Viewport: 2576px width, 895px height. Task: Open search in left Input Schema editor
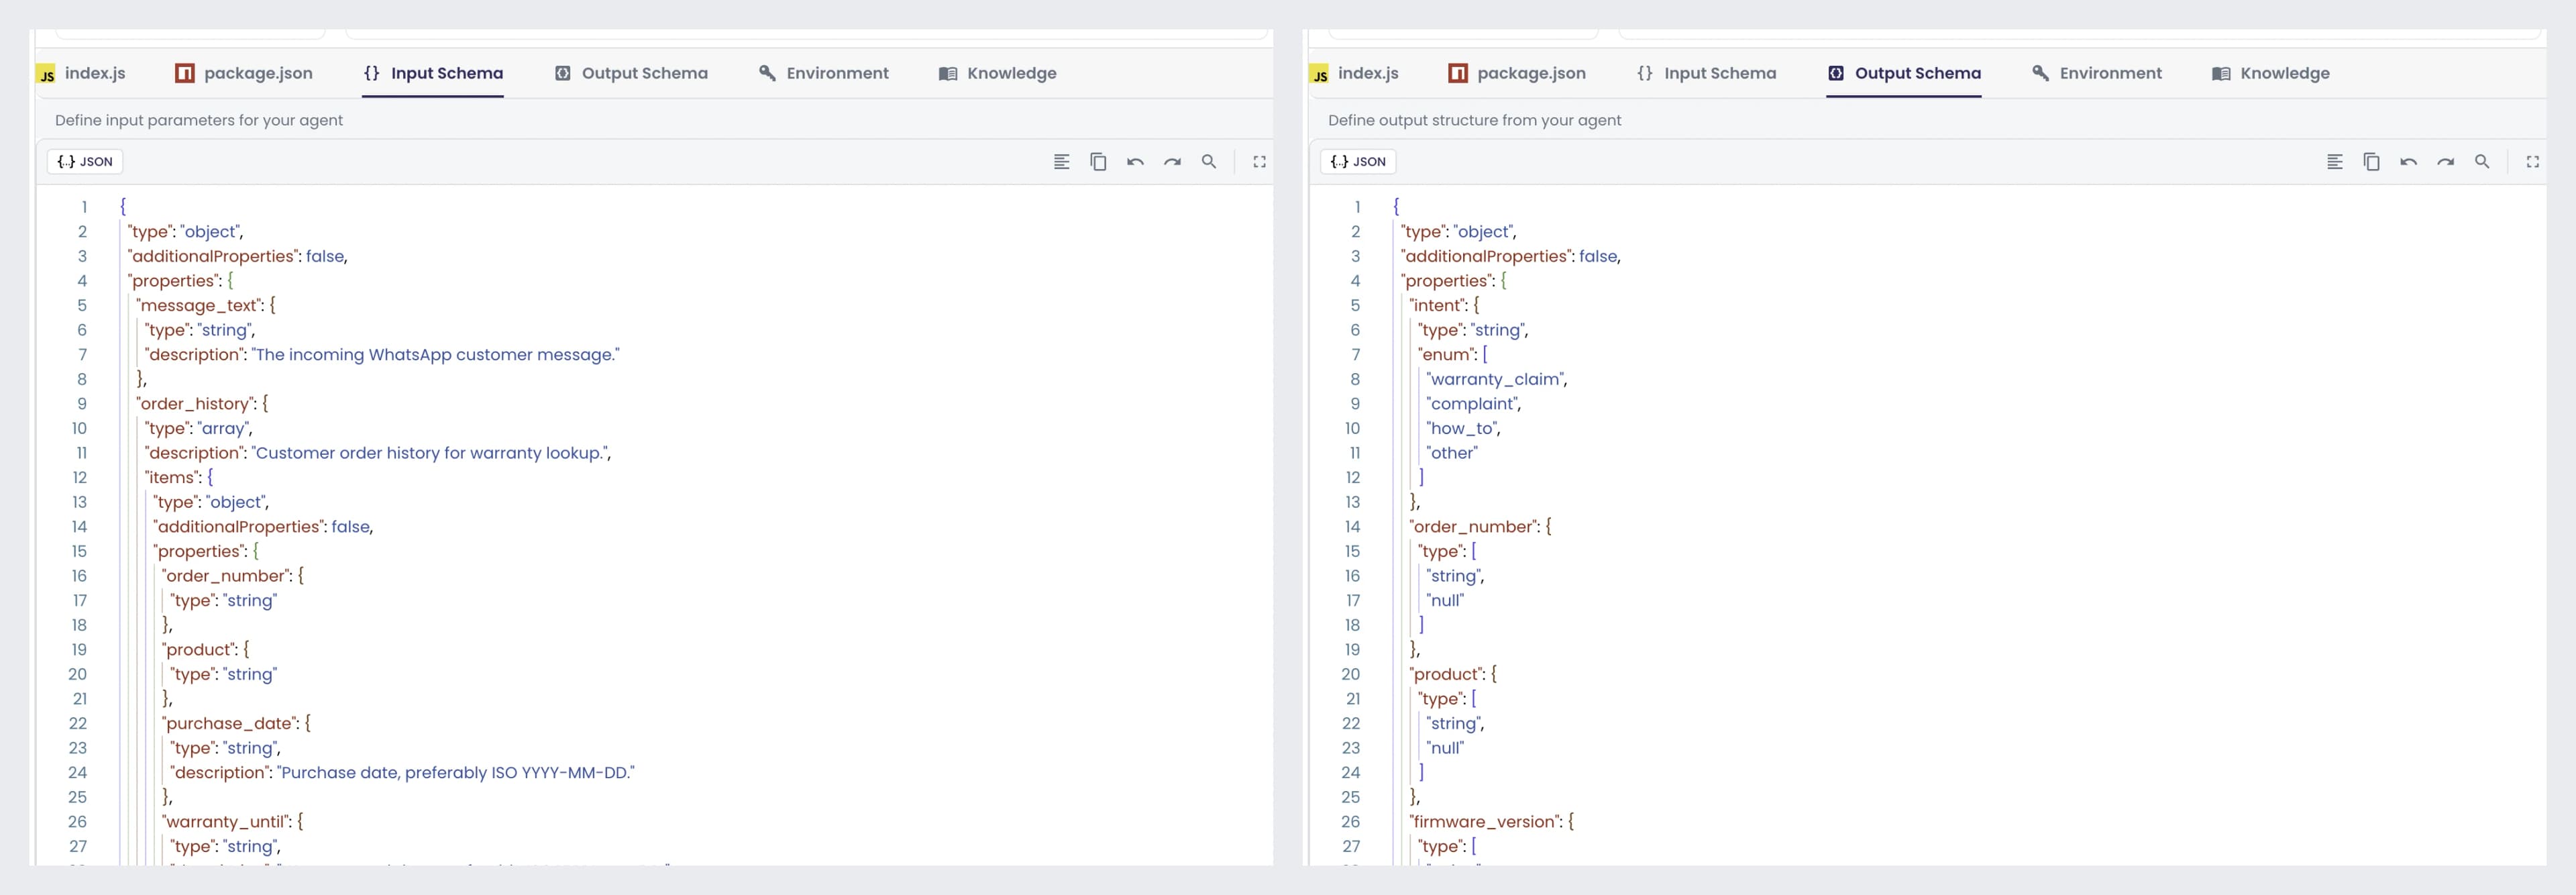pyautogui.click(x=1209, y=162)
